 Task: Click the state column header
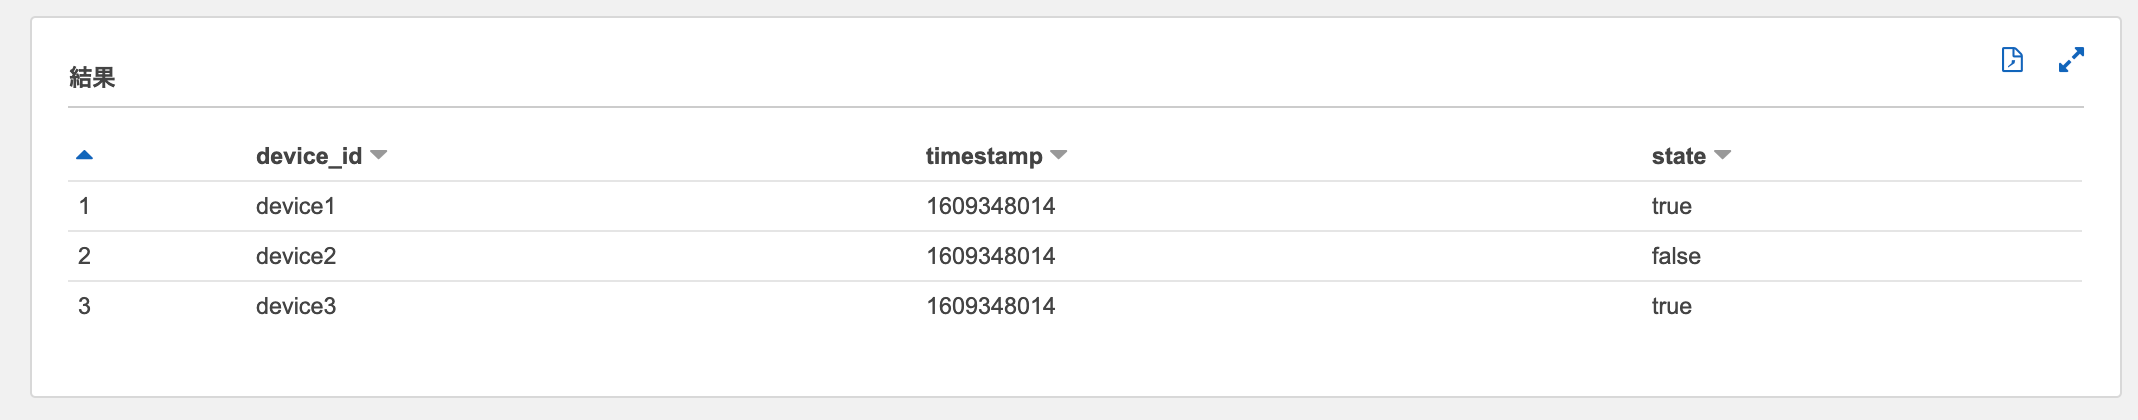(x=1678, y=156)
